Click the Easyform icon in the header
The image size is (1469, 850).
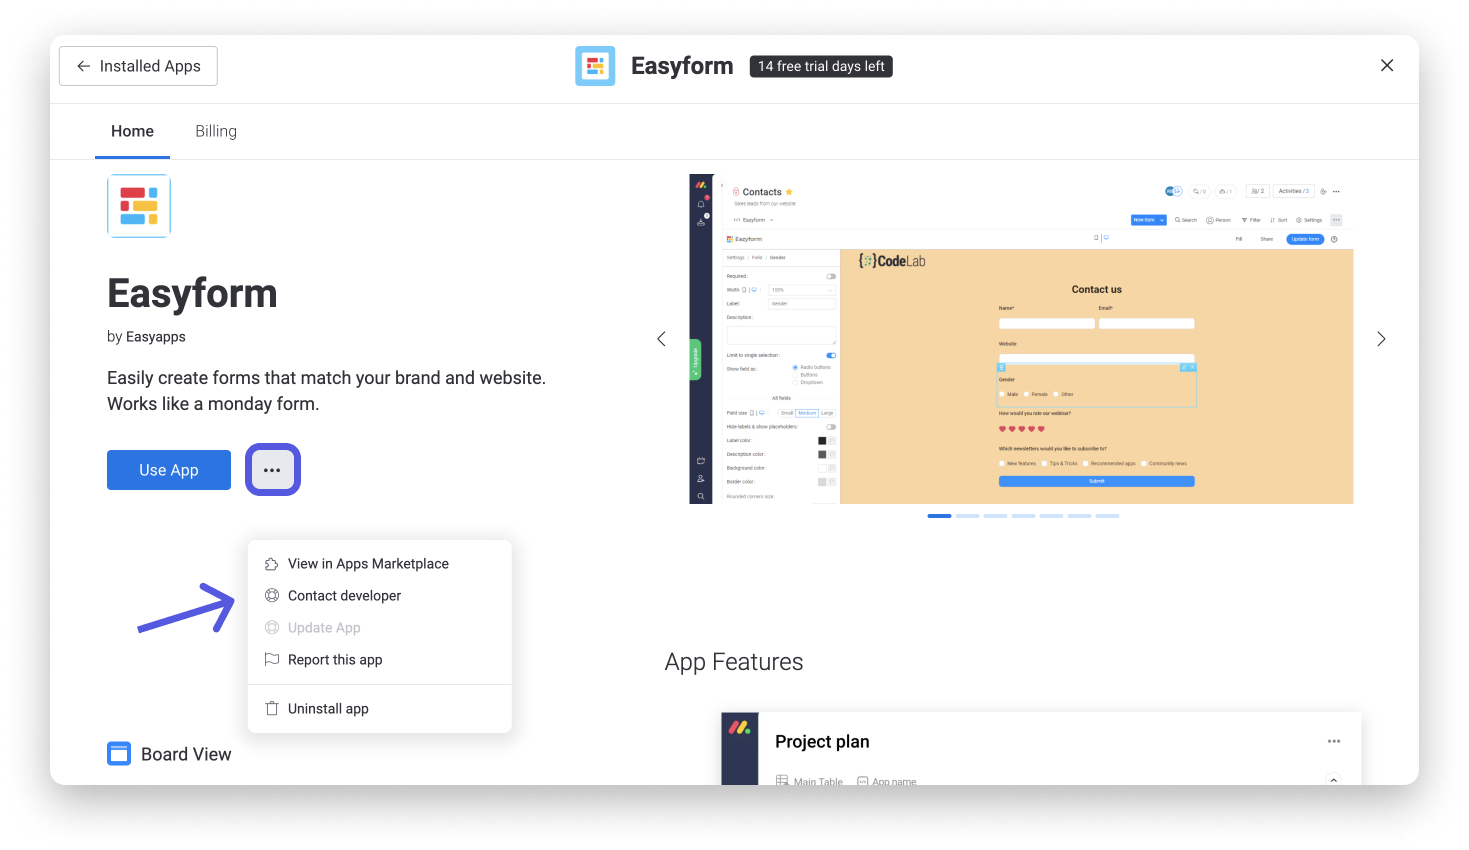[x=595, y=66]
